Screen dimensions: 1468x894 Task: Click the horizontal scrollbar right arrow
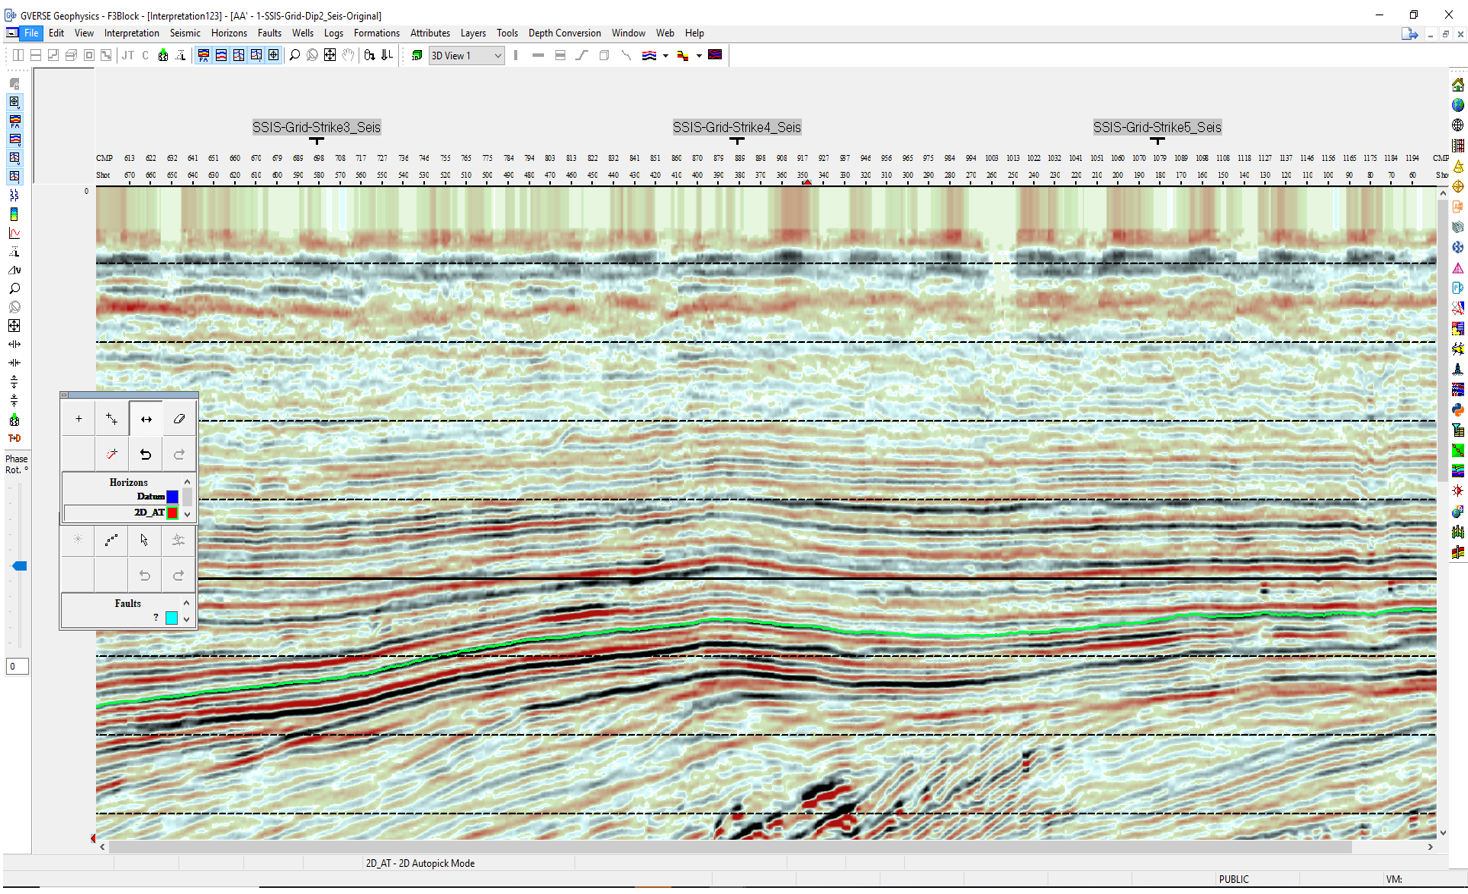(x=1430, y=847)
